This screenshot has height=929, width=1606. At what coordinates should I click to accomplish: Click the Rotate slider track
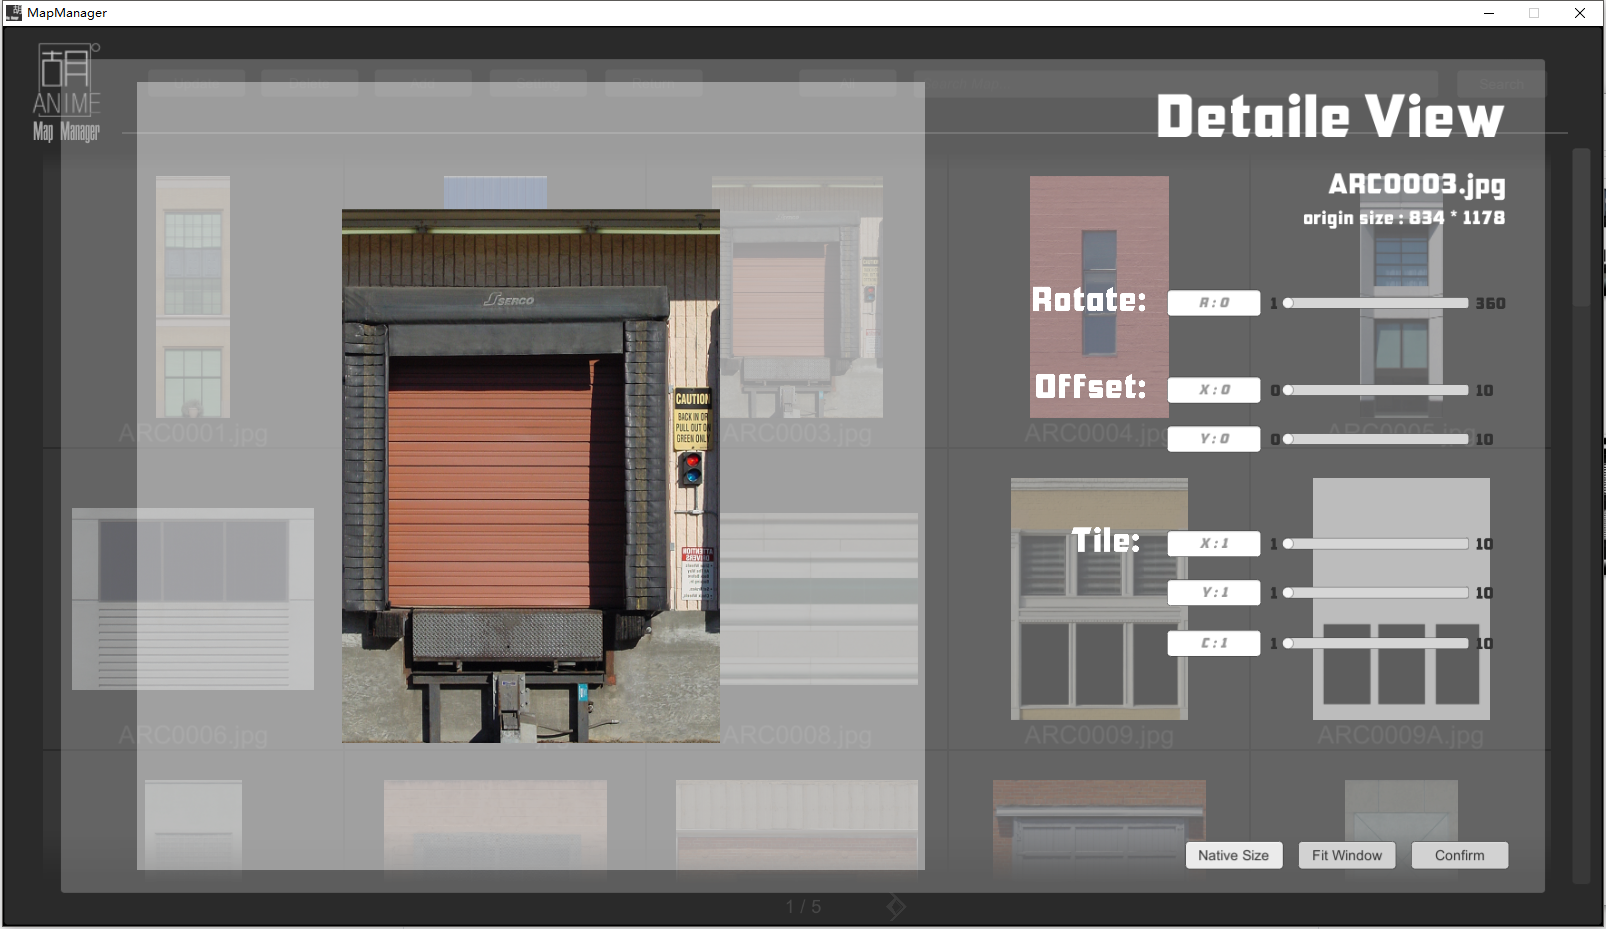[1376, 303]
